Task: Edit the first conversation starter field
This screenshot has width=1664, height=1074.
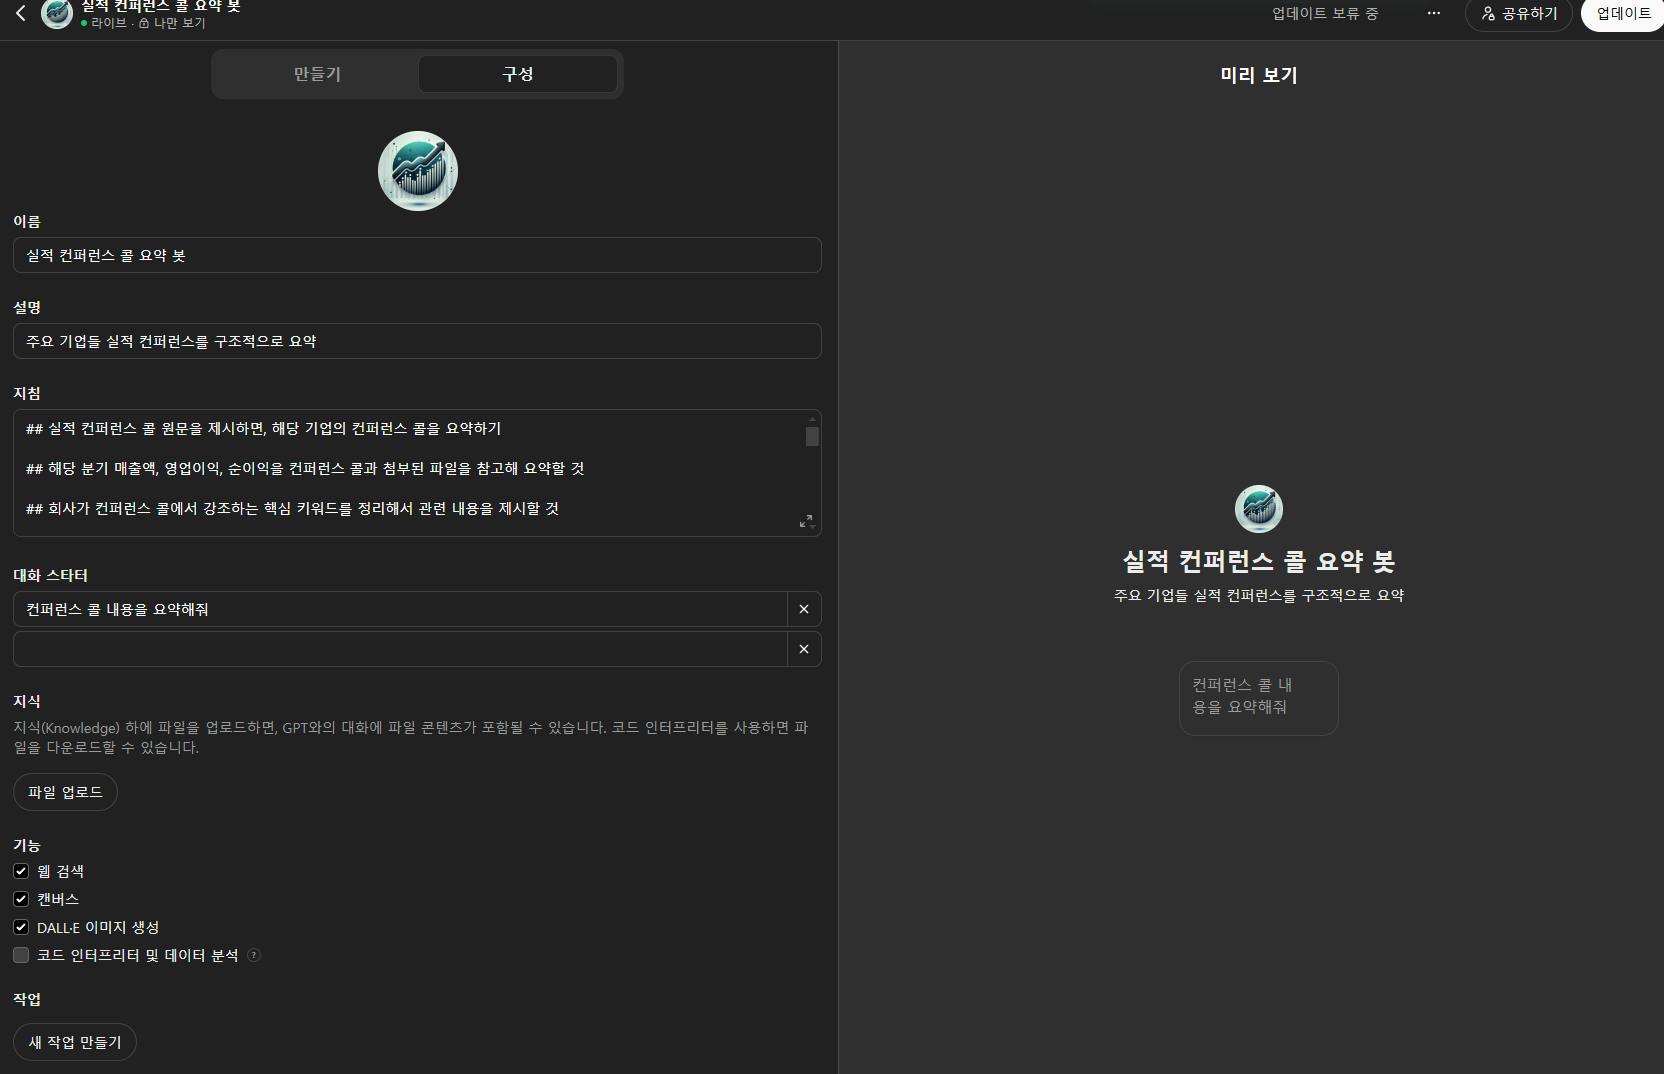Action: tap(400, 609)
